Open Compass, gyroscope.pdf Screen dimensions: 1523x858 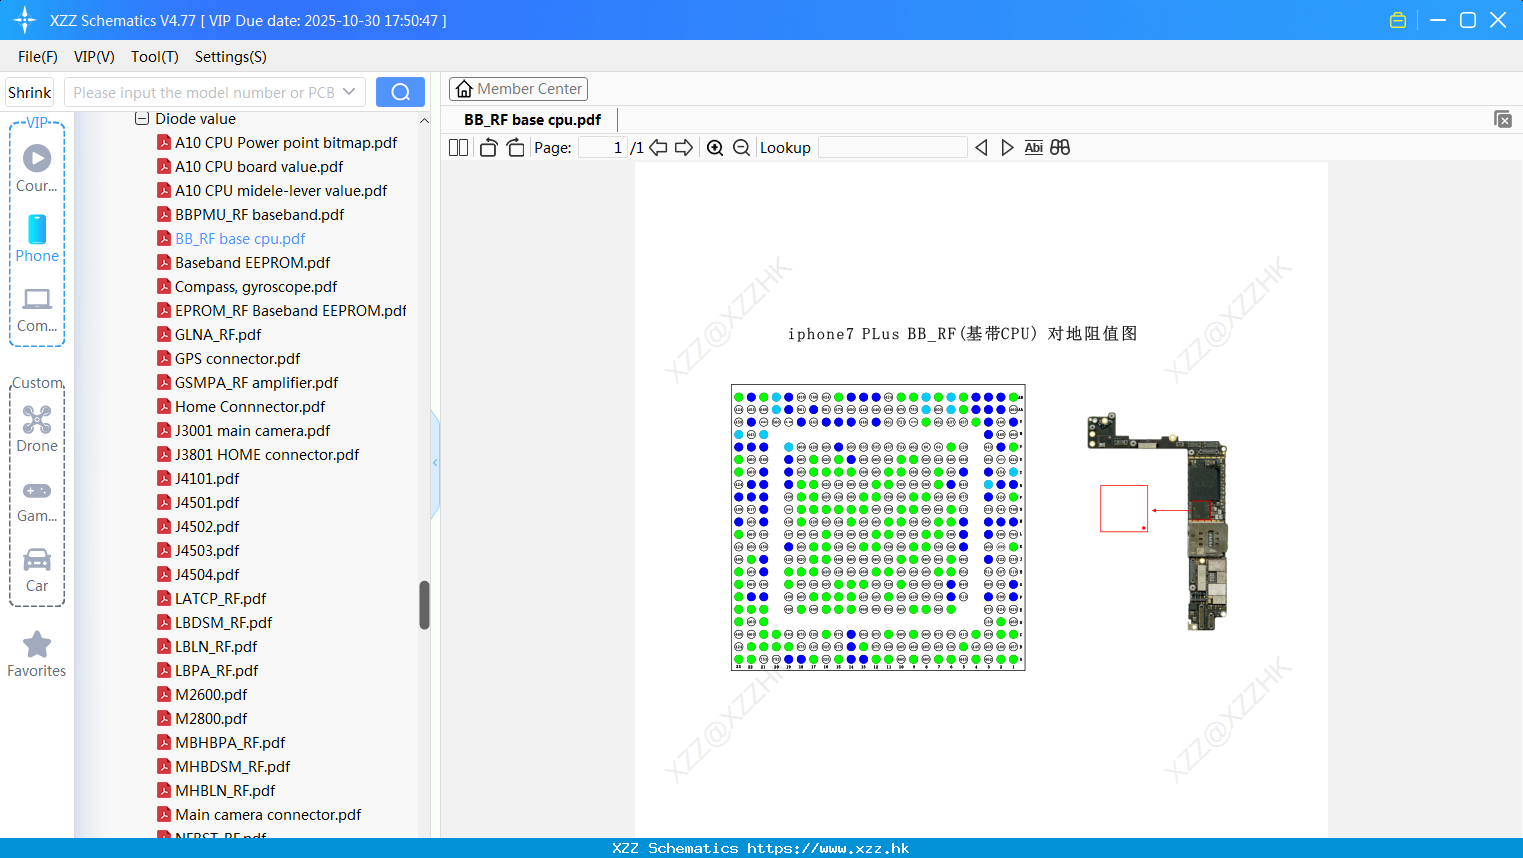pos(256,287)
